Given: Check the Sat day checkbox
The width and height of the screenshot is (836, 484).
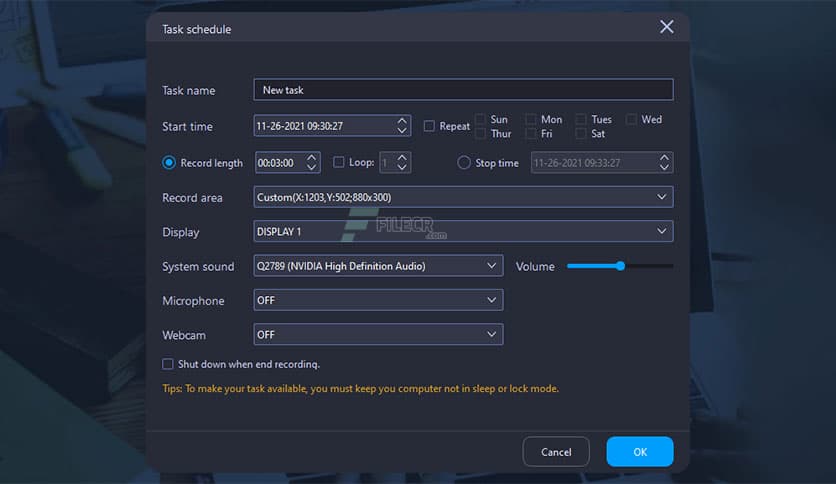Looking at the screenshot, I should pyautogui.click(x=581, y=133).
